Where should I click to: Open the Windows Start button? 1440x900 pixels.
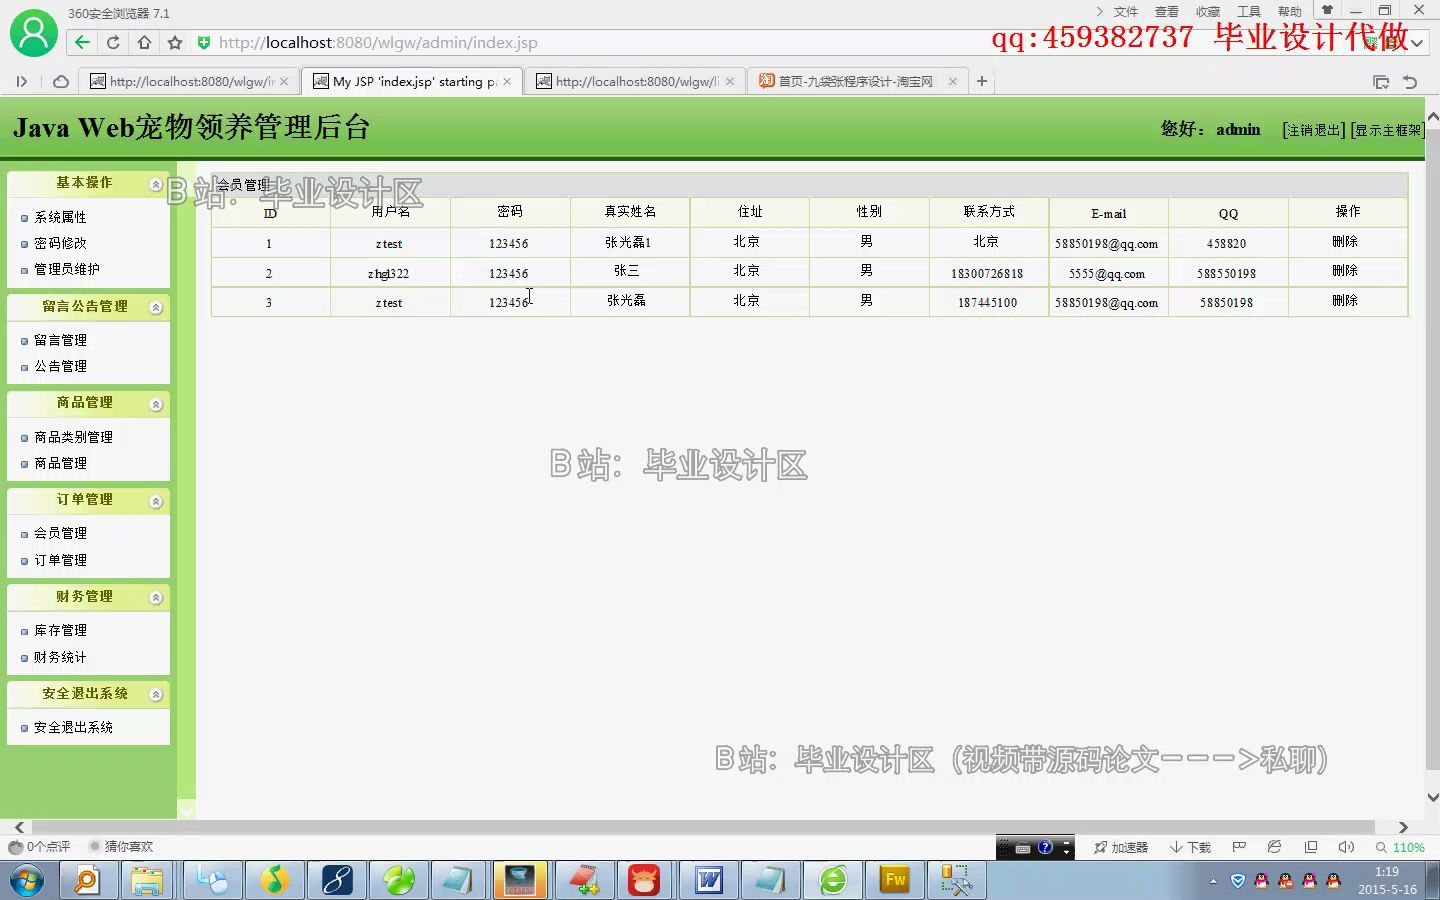pyautogui.click(x=27, y=881)
